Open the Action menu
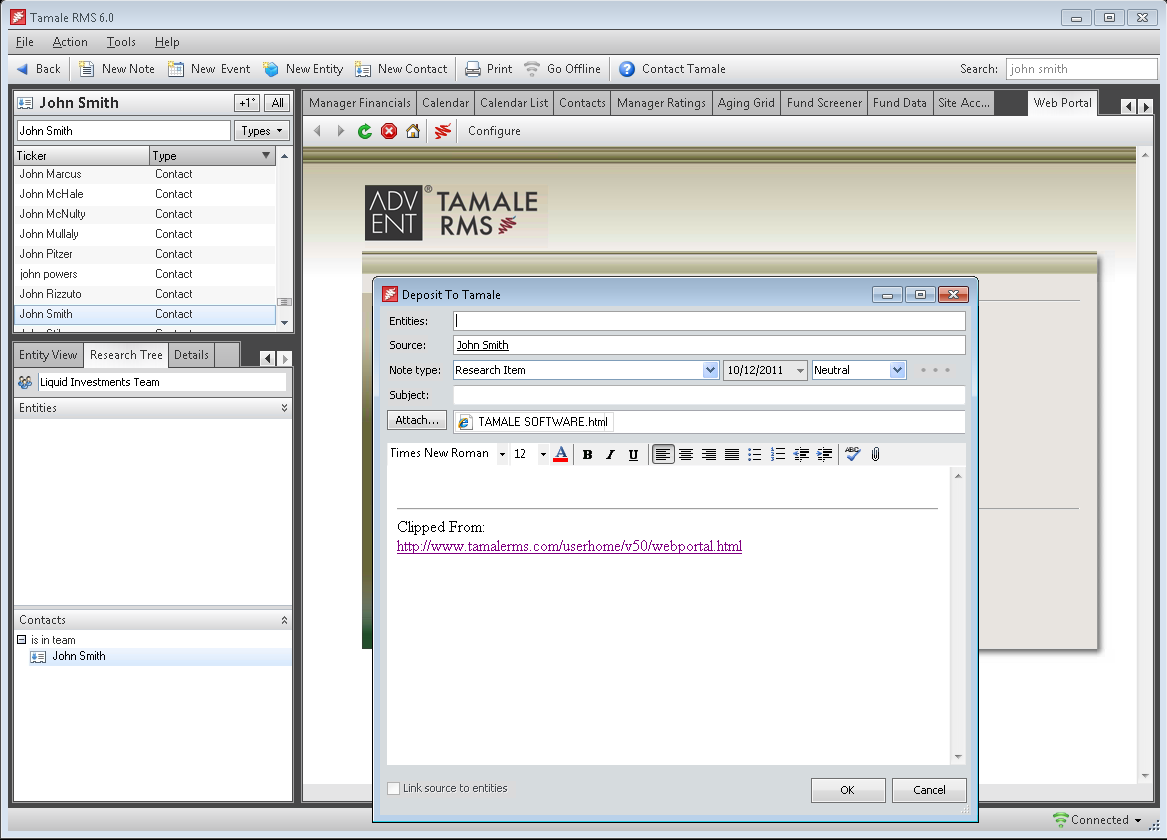 [x=70, y=42]
